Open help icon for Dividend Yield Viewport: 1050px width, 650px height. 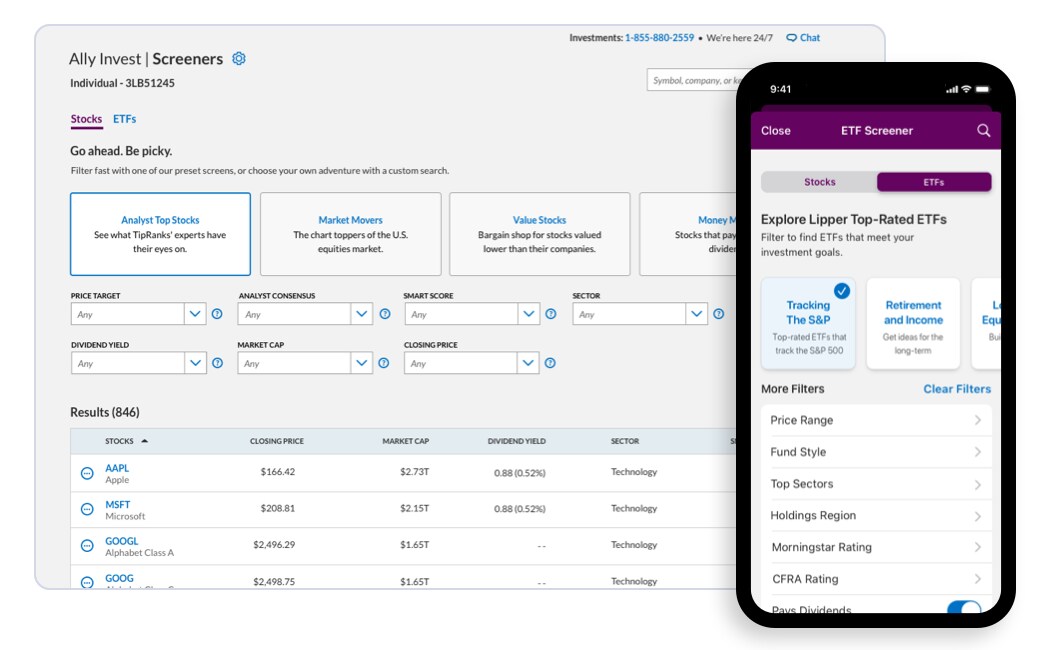218,363
